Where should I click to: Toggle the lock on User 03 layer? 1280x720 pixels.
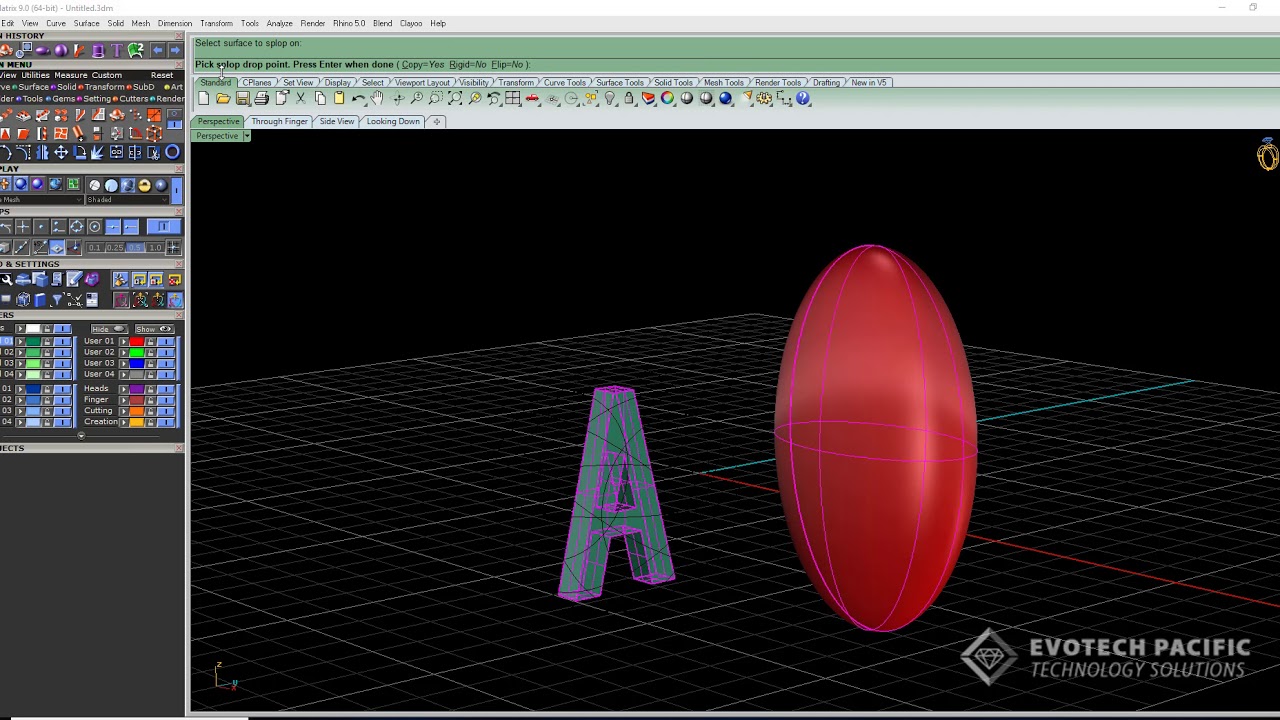click(152, 364)
